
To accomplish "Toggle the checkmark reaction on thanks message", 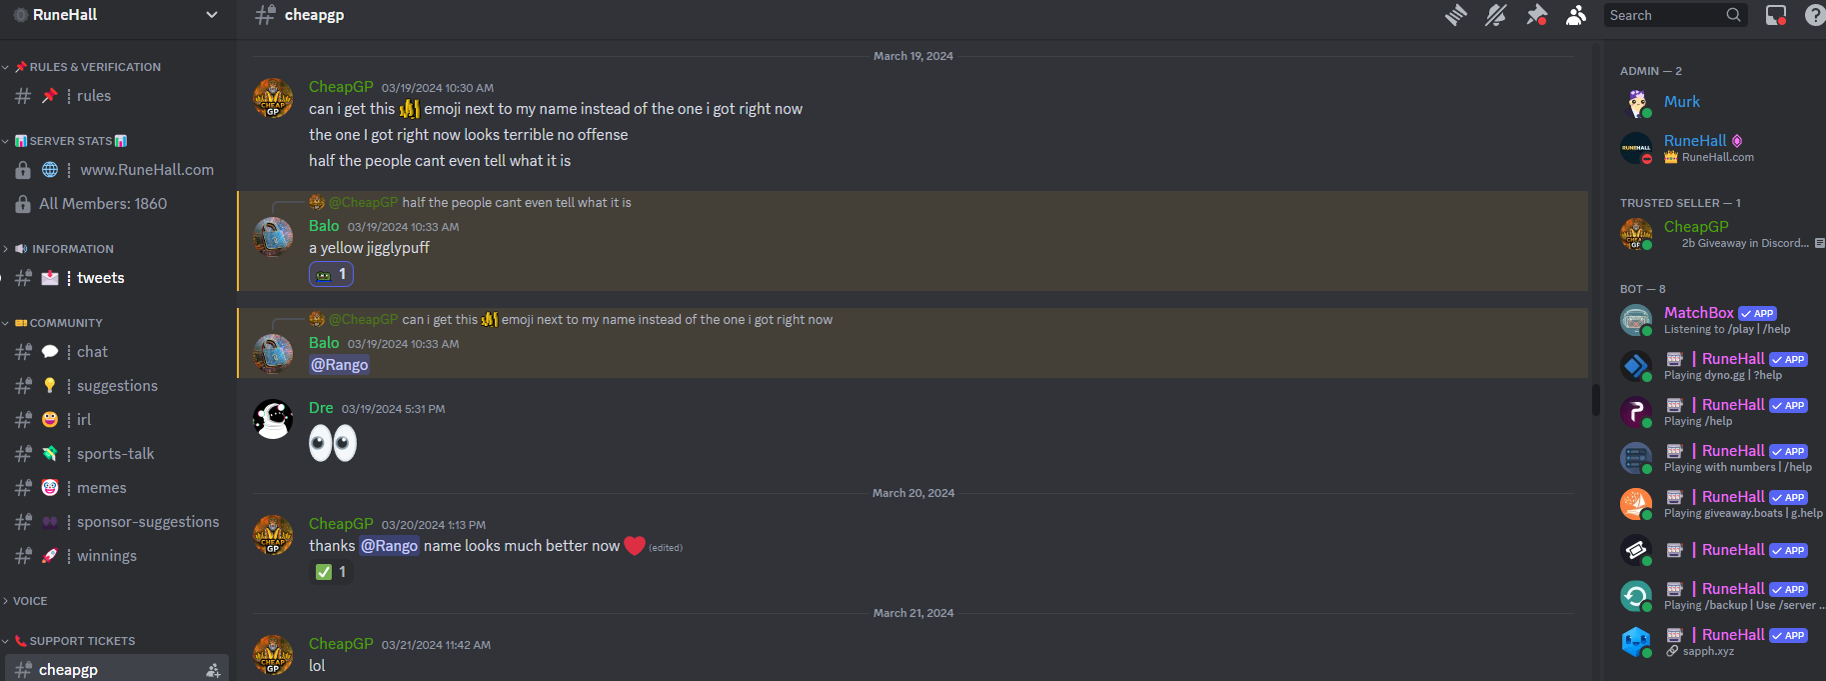I will click(x=331, y=572).
